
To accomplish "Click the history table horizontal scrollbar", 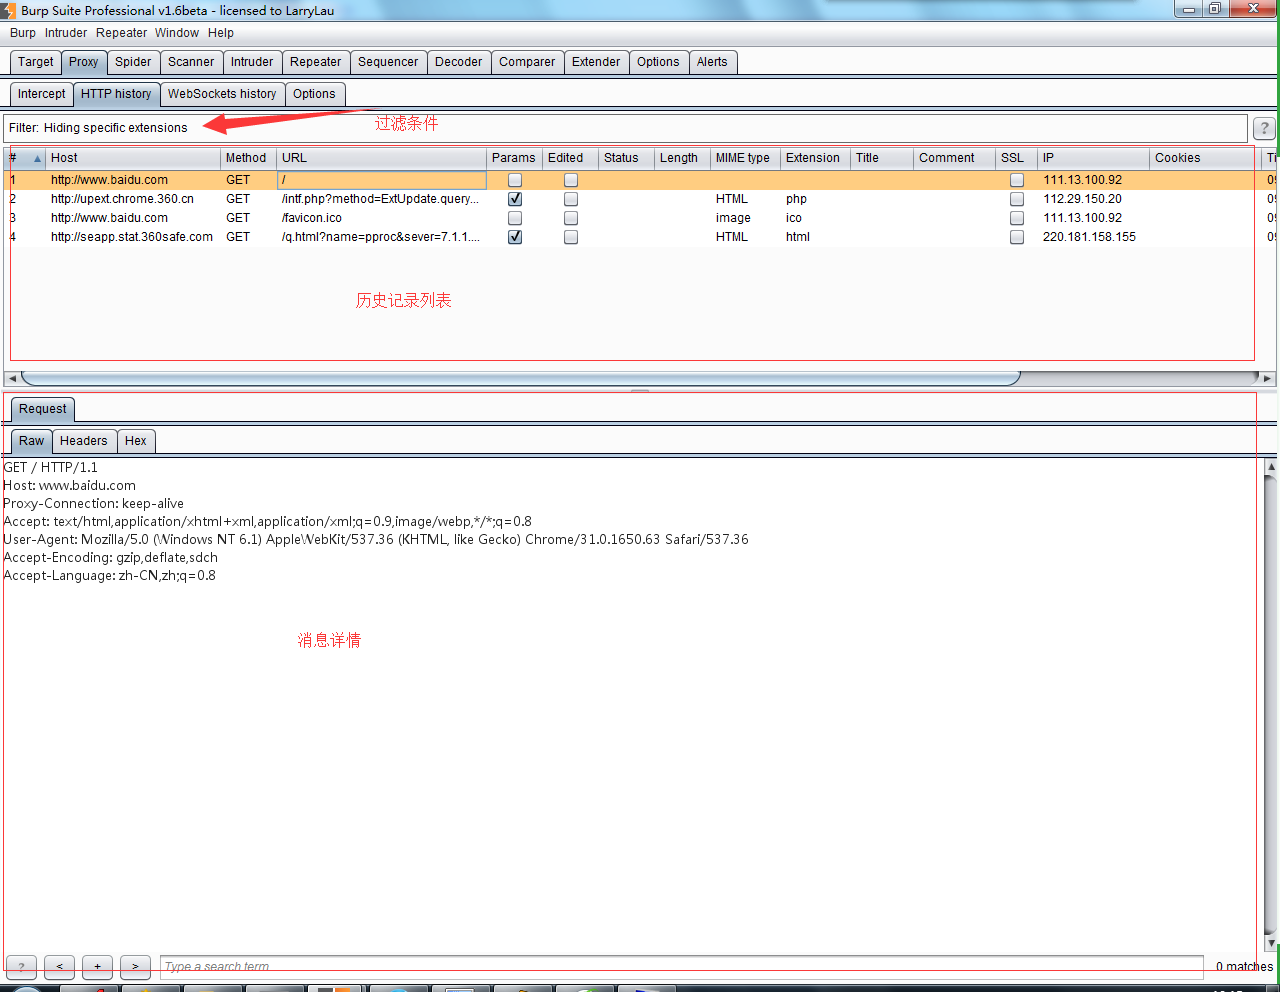I will tap(520, 379).
